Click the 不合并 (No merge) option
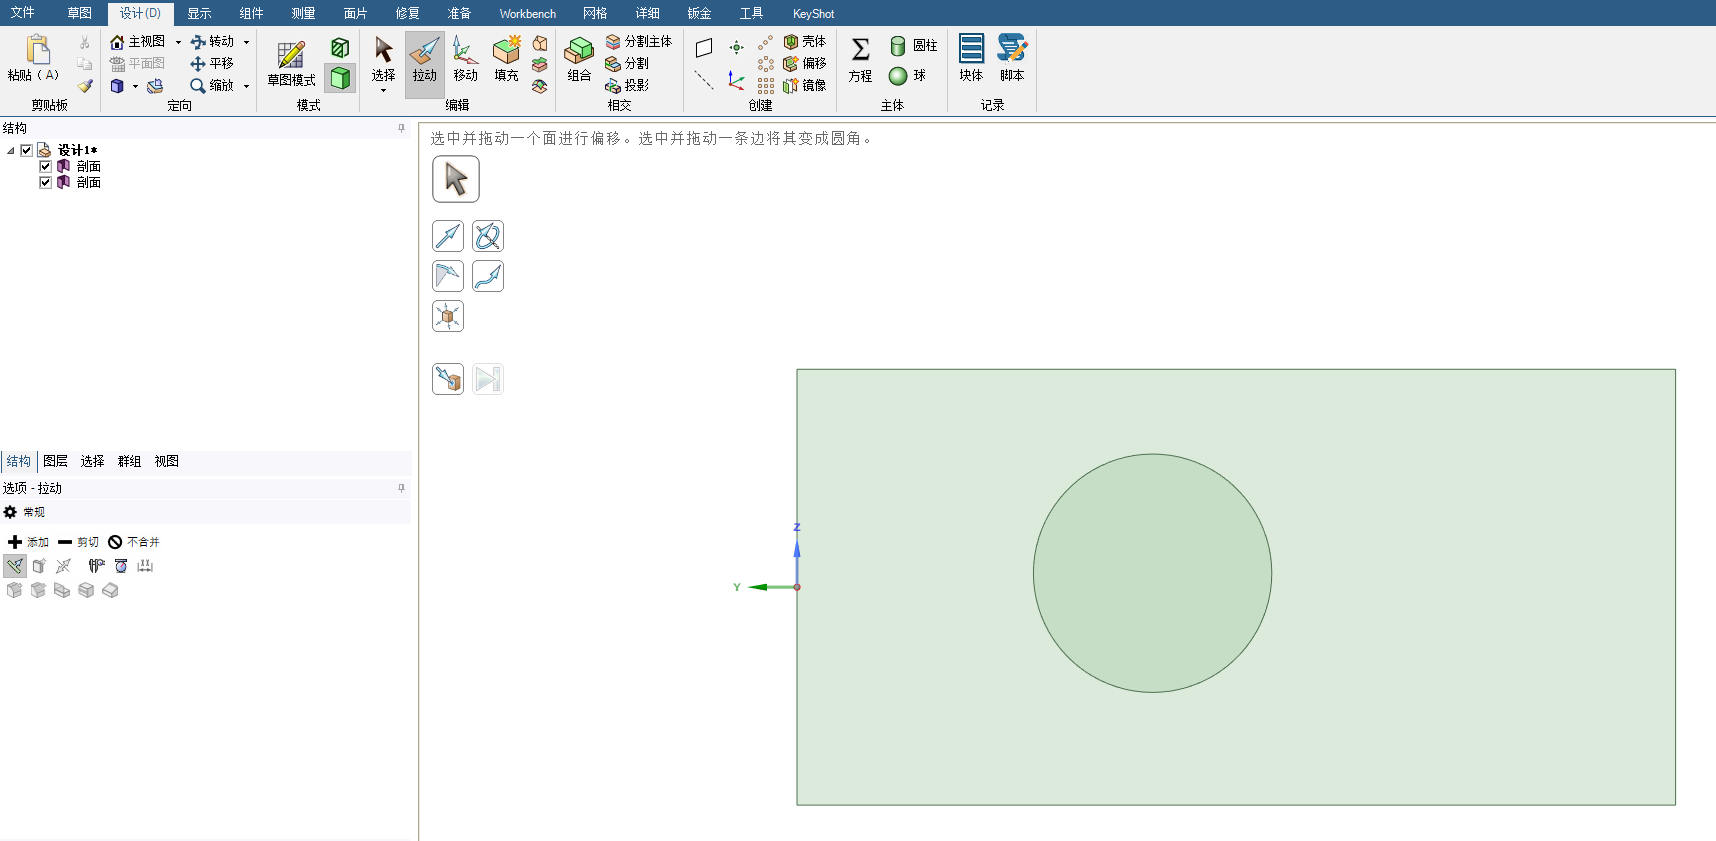Screen dimensions: 1716x841 tap(134, 542)
